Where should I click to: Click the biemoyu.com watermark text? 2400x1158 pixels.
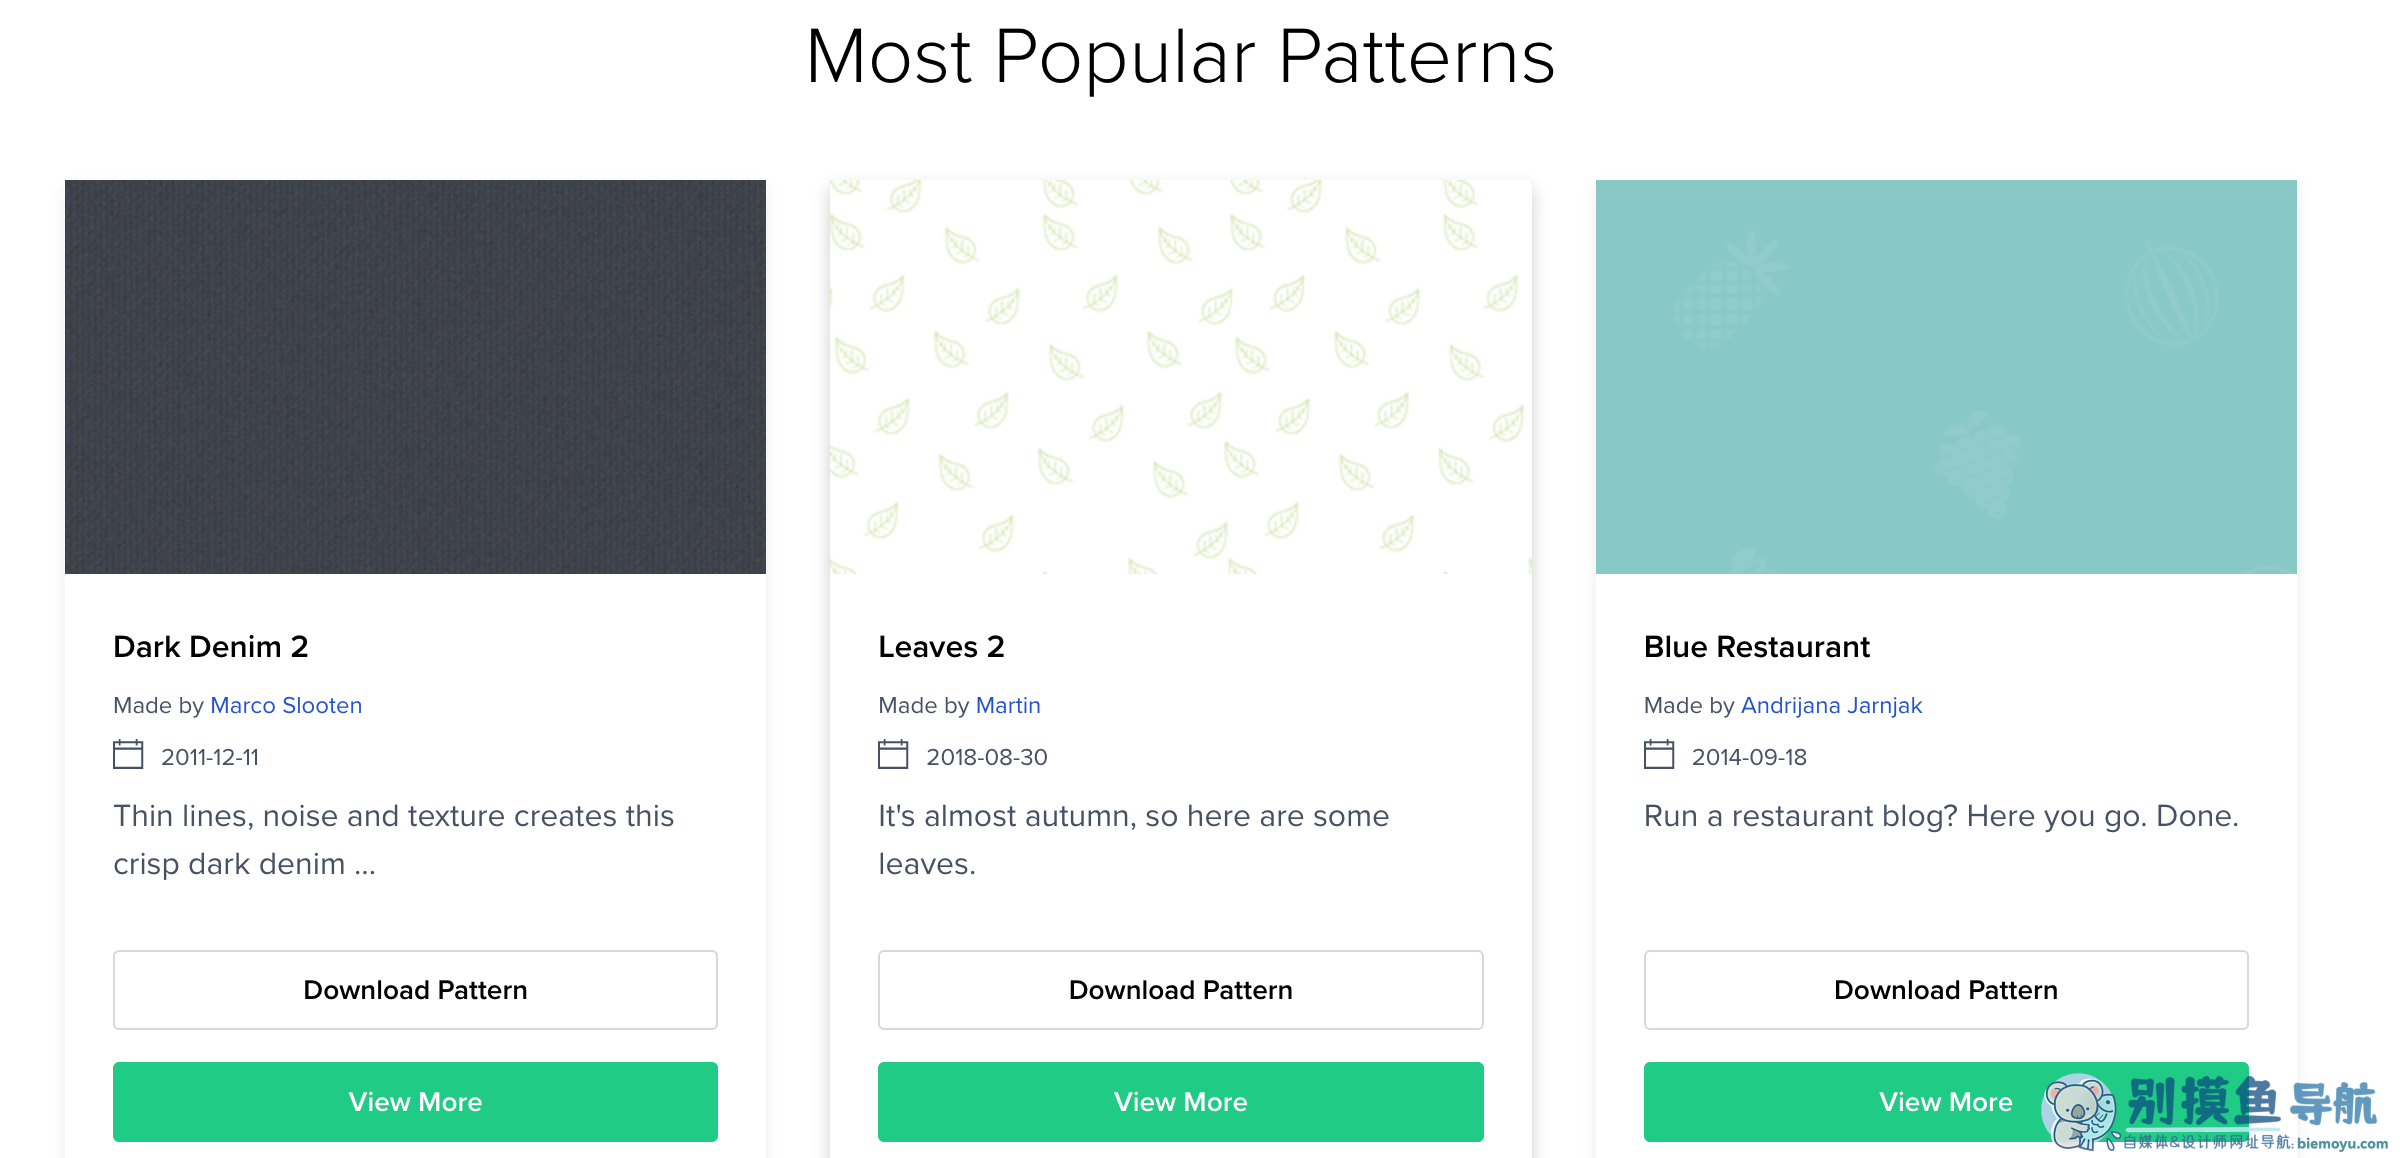(2342, 1143)
